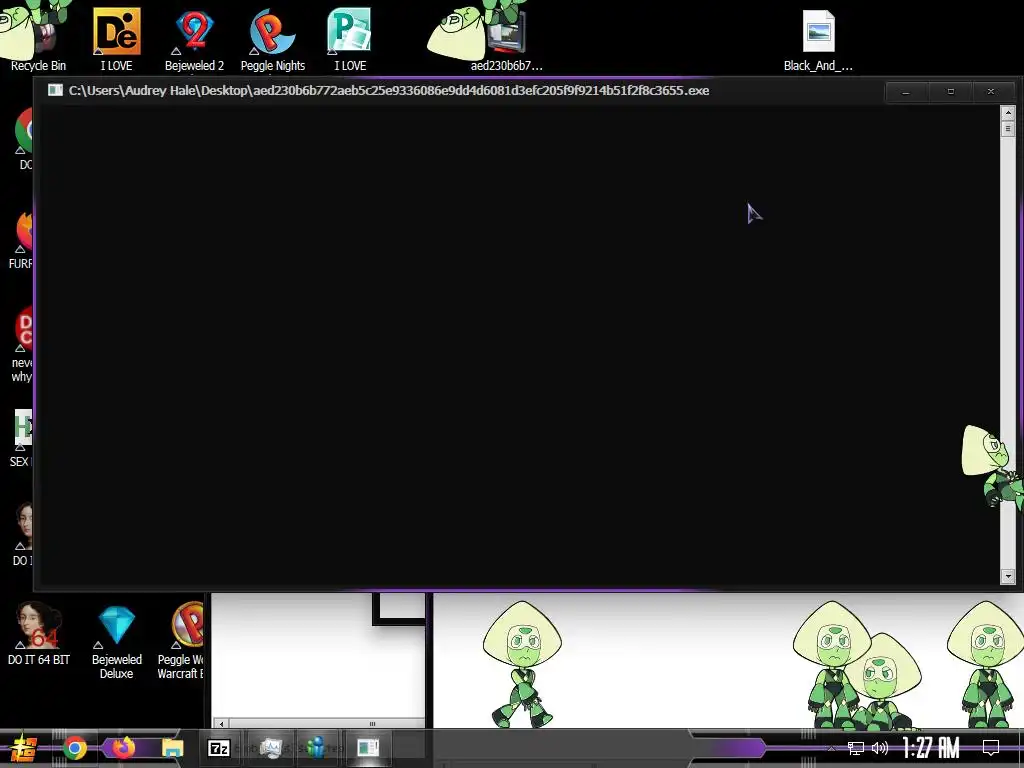
Task: Open the network icon in system tray
Action: (855, 748)
